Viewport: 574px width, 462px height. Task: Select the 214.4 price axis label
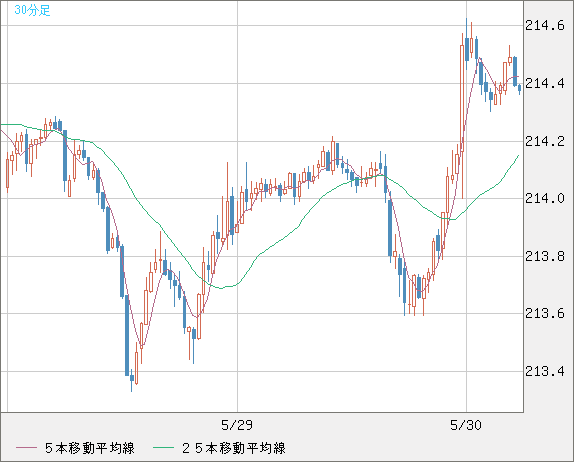pos(545,83)
